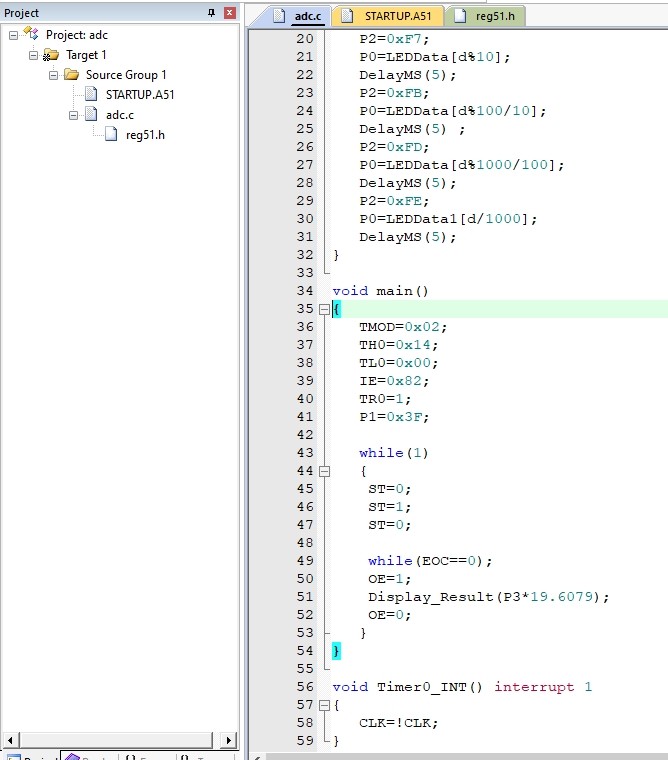Click 'ST=0;' on line 47
This screenshot has width=668, height=760.
[389, 525]
